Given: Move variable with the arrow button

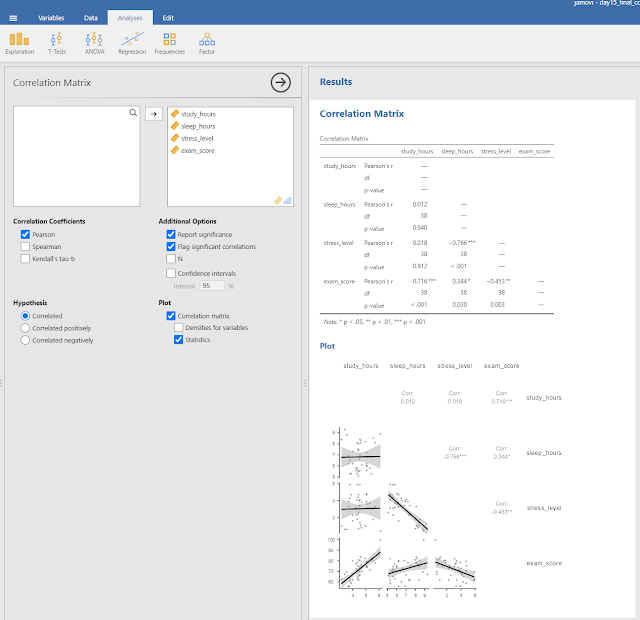Looking at the screenshot, I should [x=154, y=114].
